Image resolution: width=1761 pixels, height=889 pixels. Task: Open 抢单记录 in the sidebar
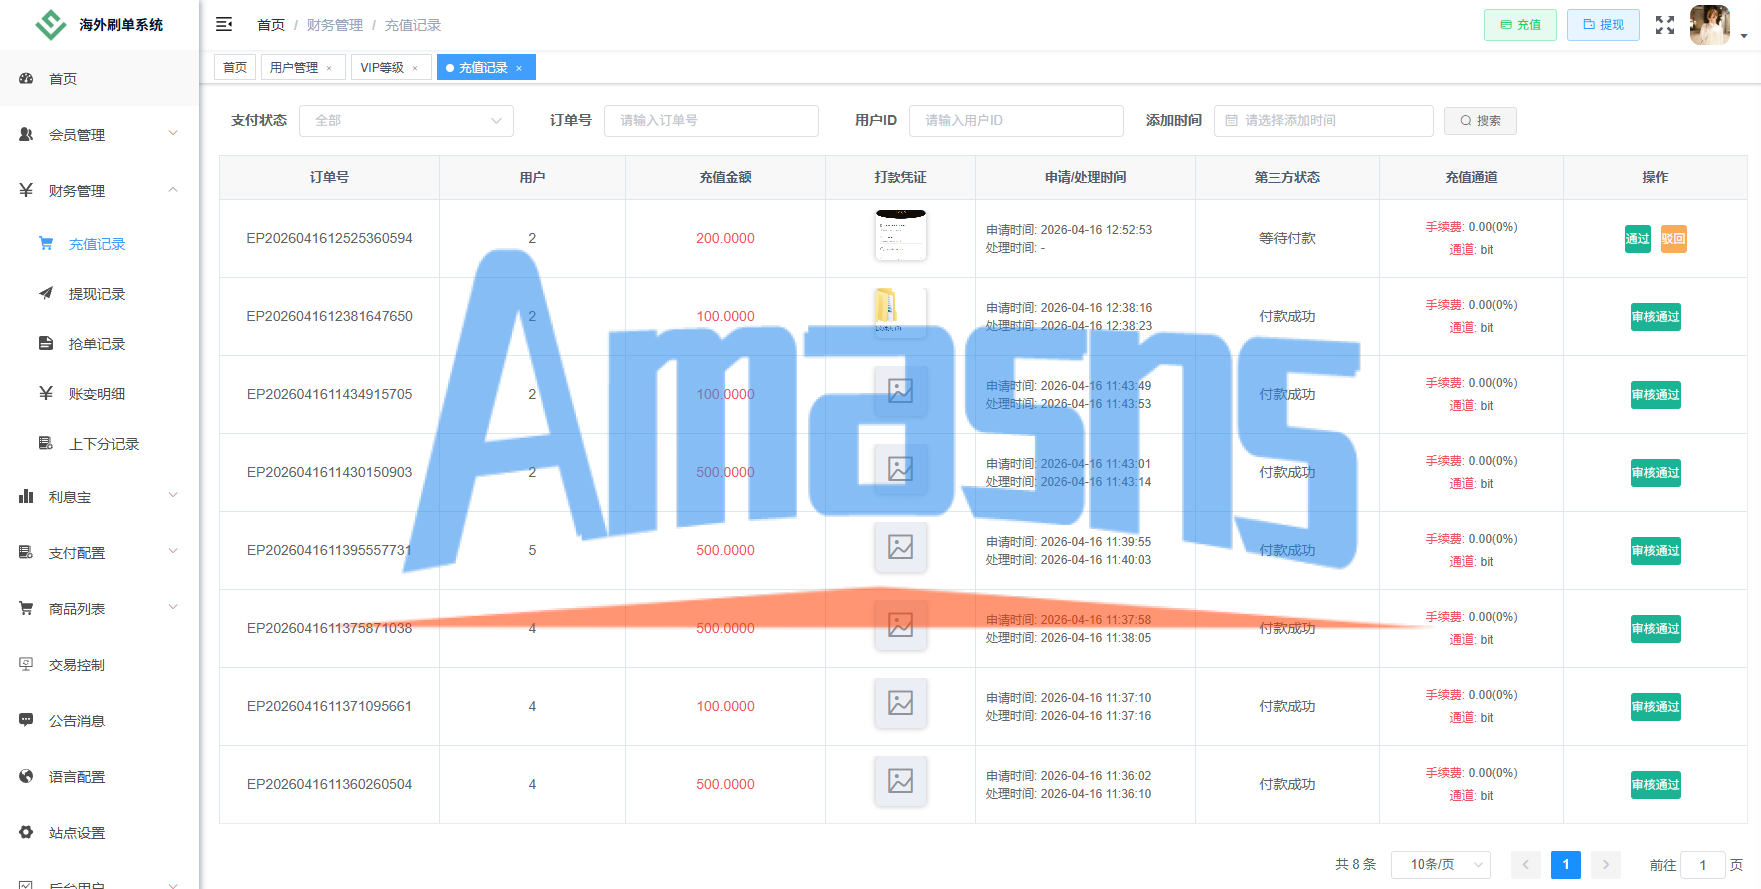click(x=100, y=344)
